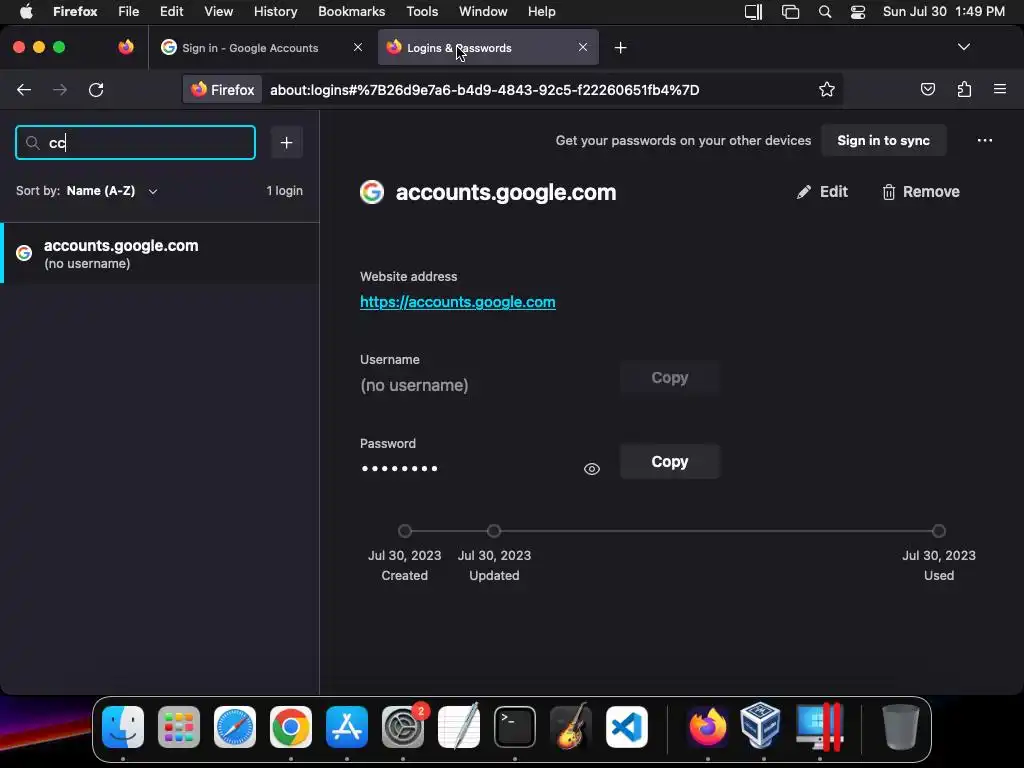Viewport: 1024px width, 768px height.
Task: Open the History menu
Action: pos(275,11)
